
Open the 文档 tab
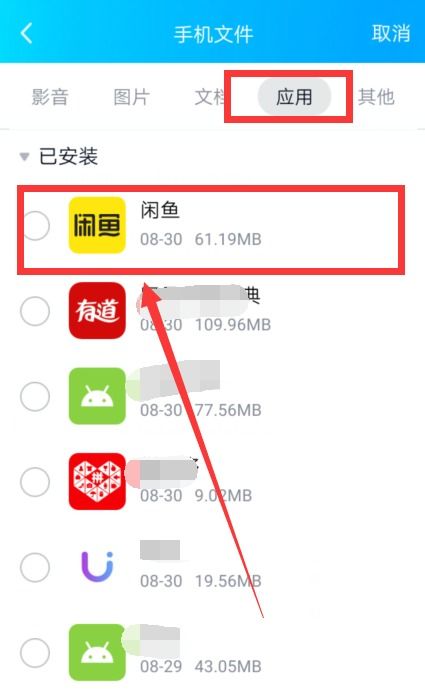(211, 97)
